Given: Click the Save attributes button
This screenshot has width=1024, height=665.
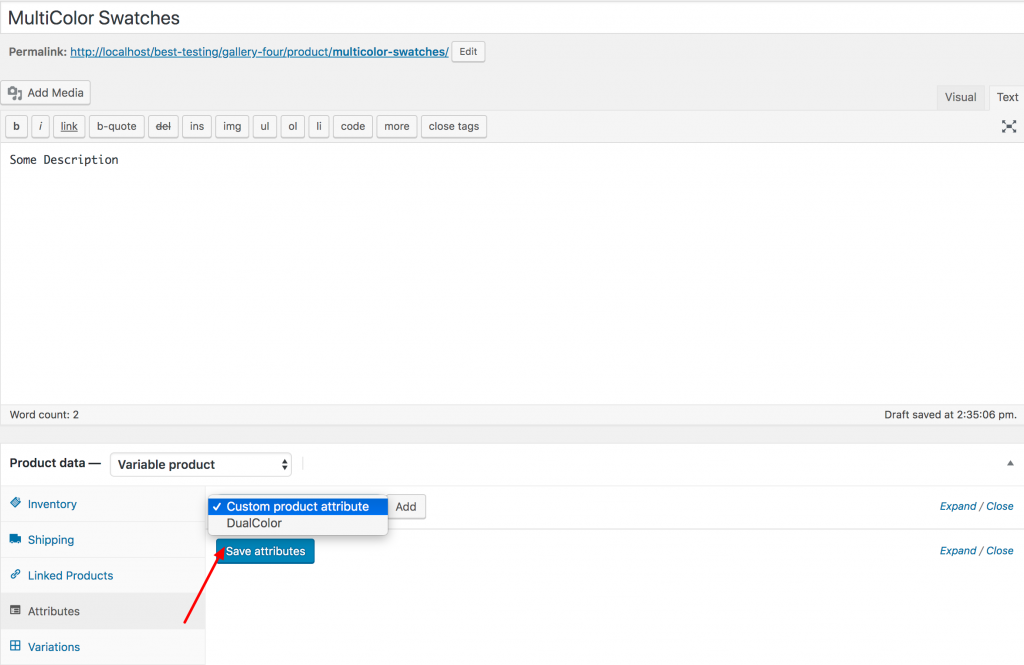Looking at the screenshot, I should pos(264,551).
